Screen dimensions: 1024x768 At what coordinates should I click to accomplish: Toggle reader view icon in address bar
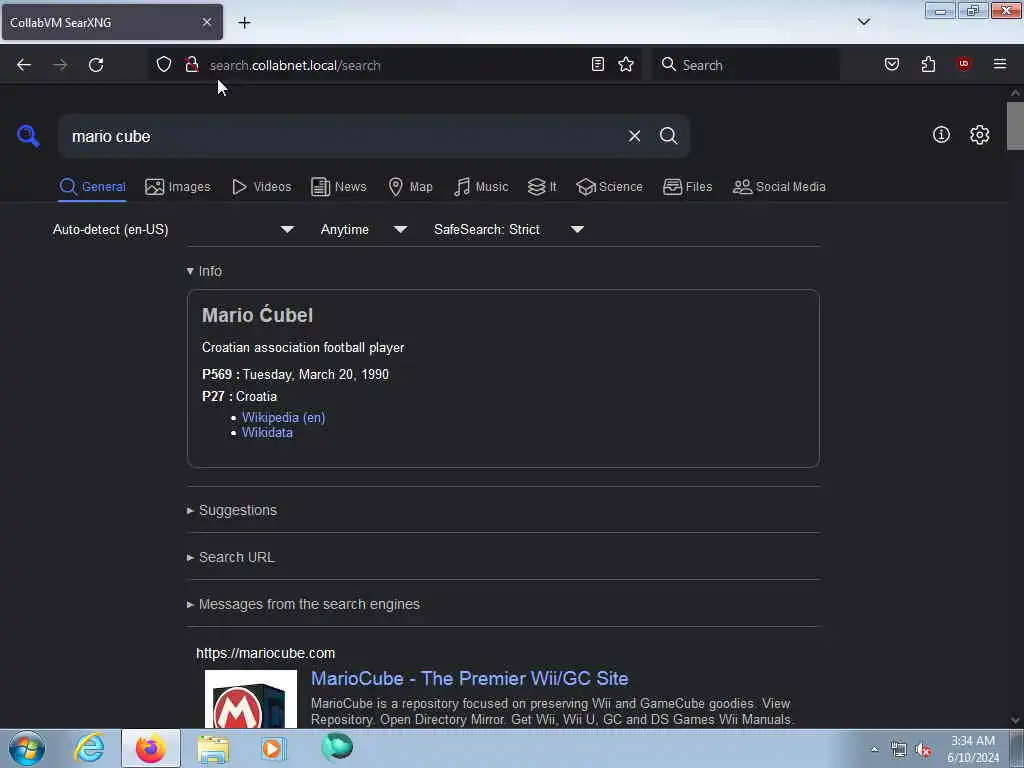click(598, 64)
